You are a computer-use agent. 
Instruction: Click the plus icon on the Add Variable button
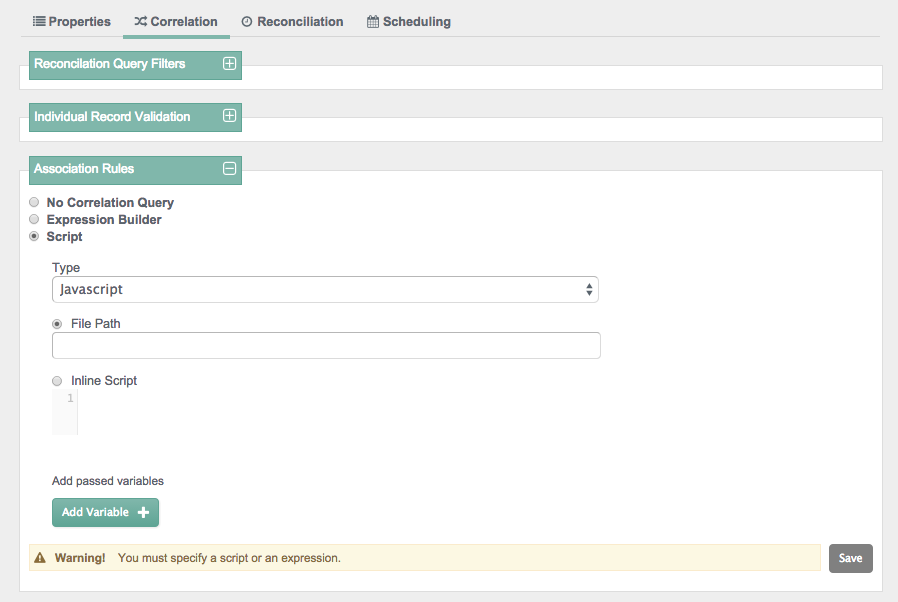pos(143,512)
